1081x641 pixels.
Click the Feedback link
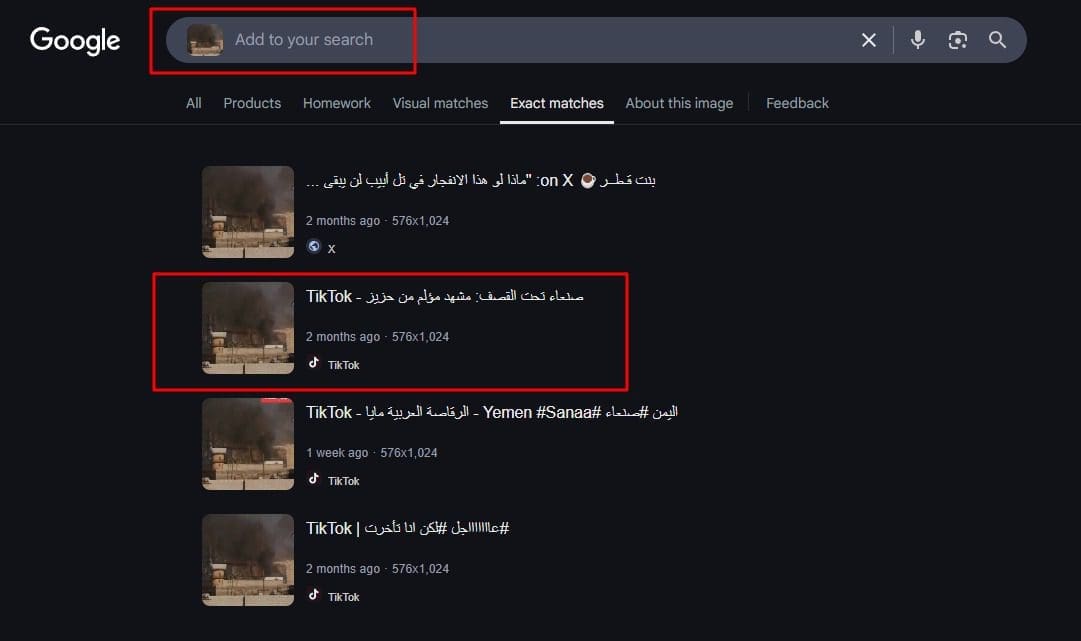[797, 103]
